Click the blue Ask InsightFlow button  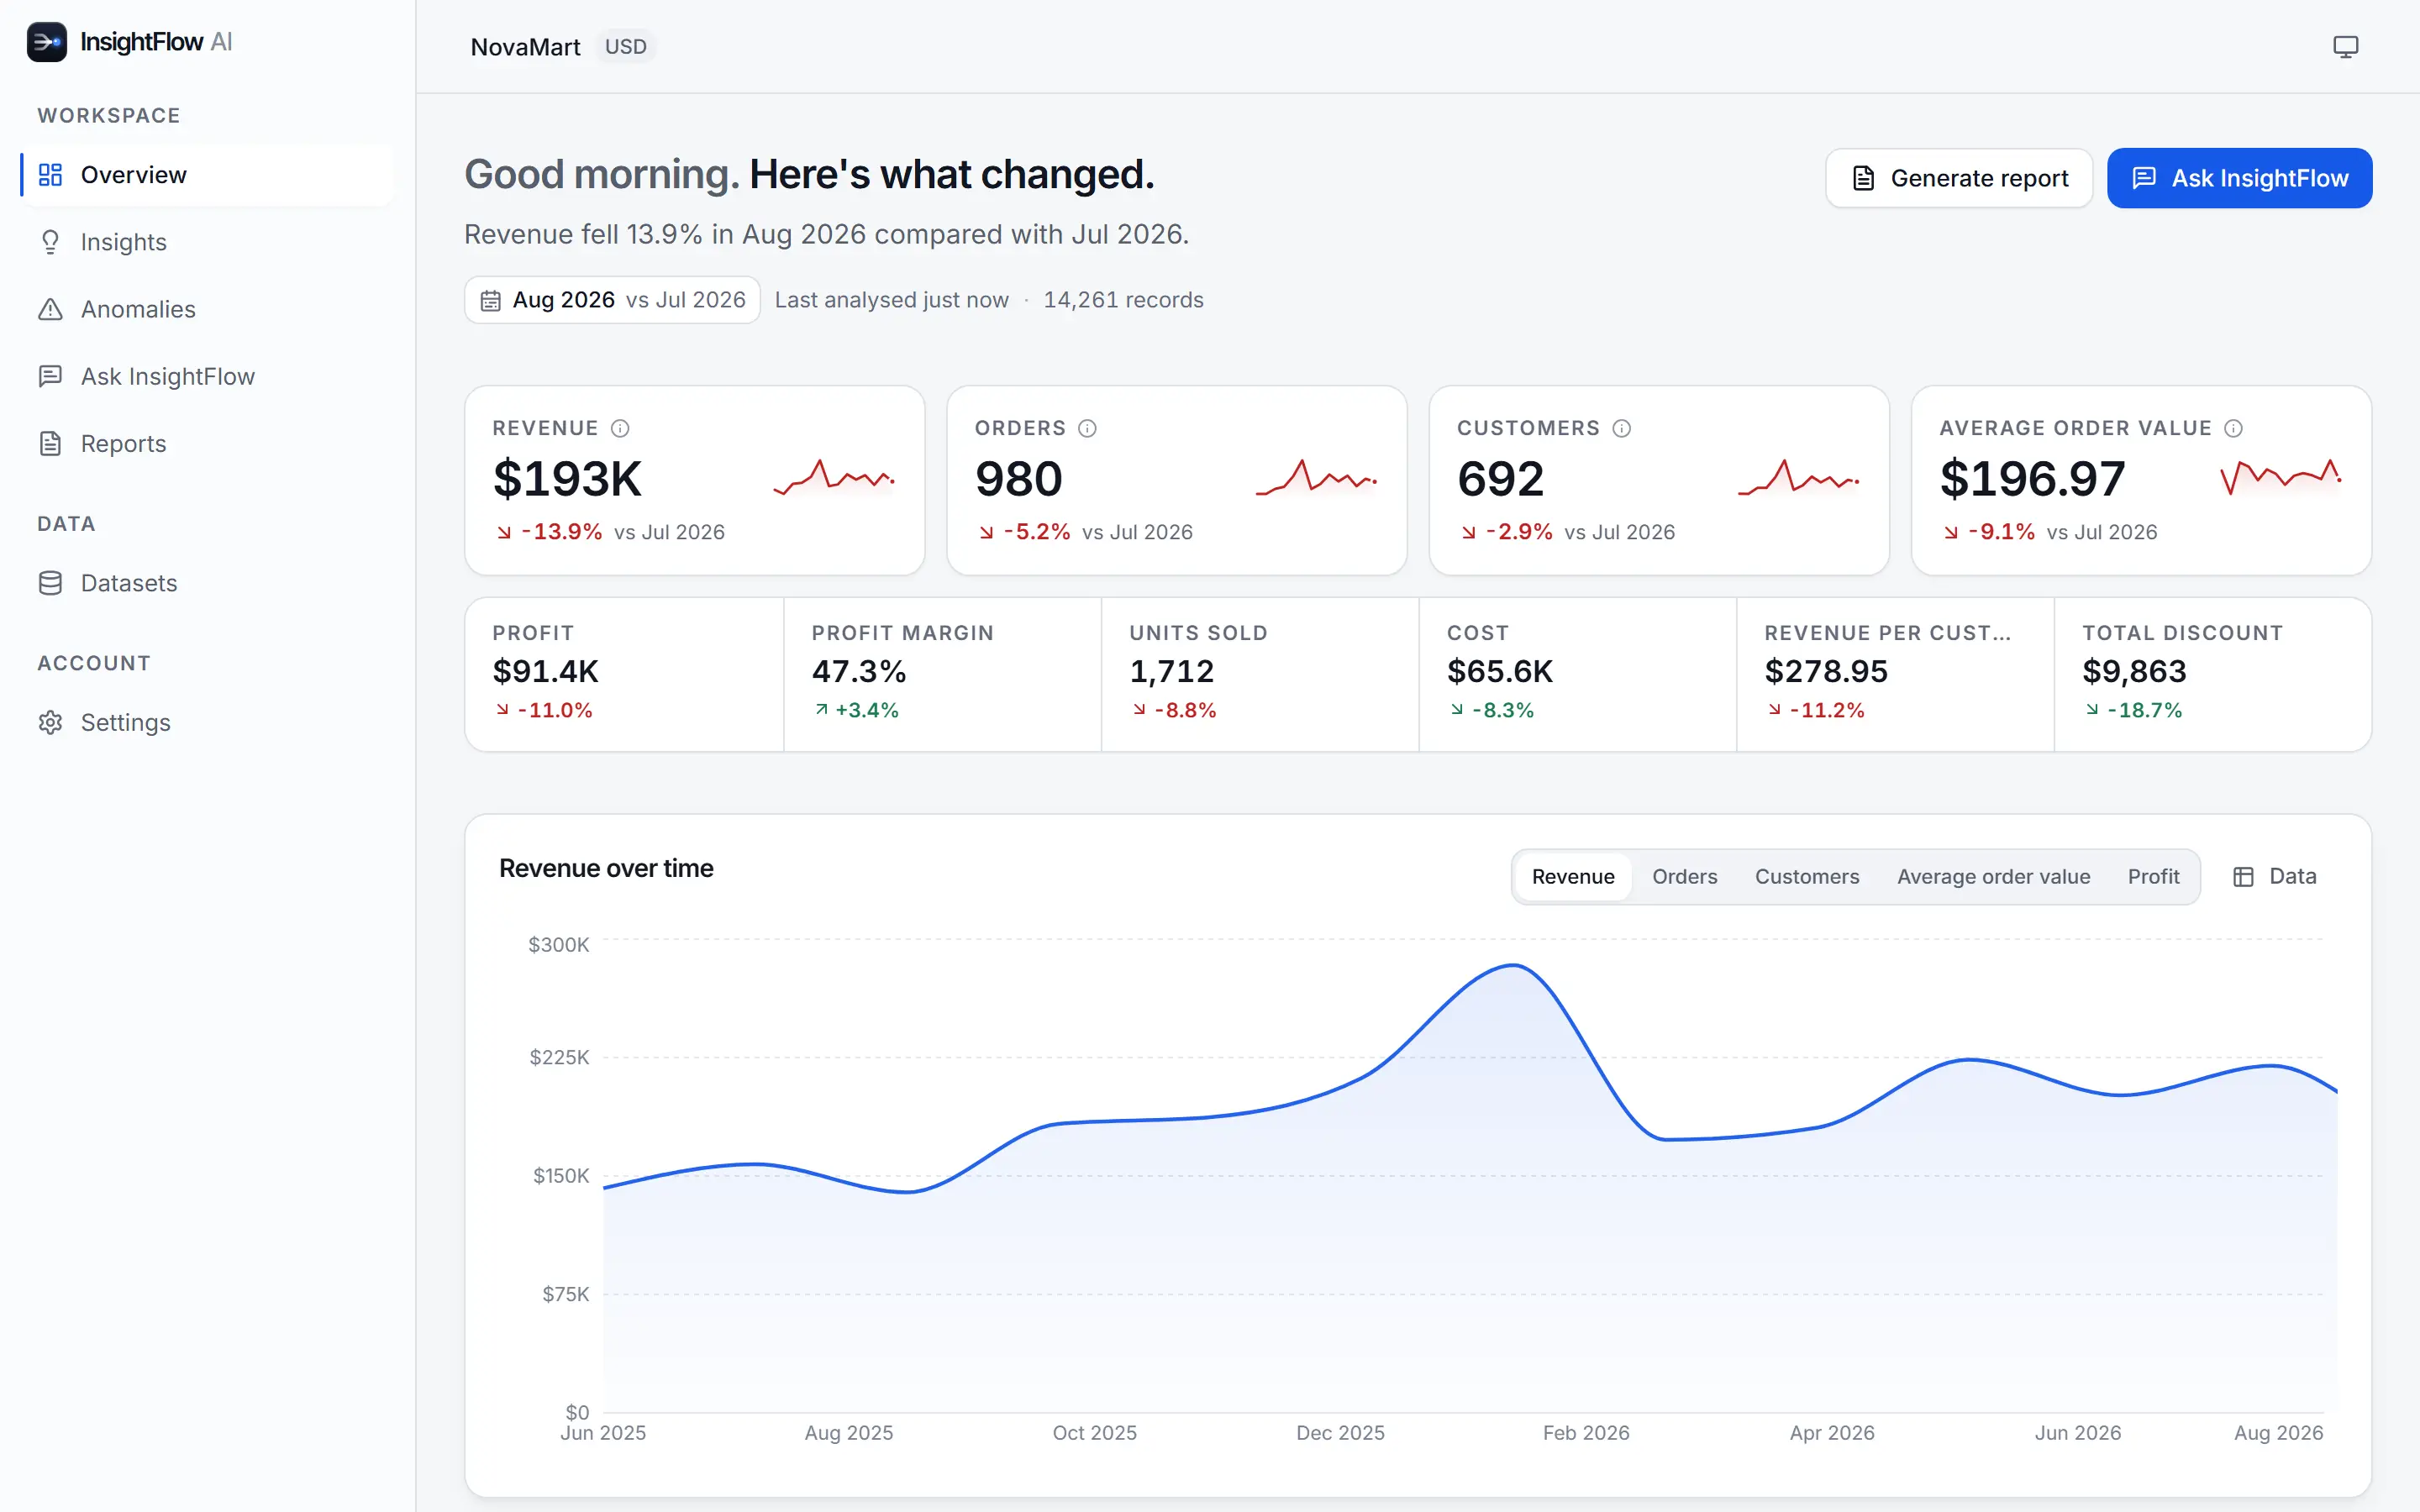pyautogui.click(x=2239, y=178)
